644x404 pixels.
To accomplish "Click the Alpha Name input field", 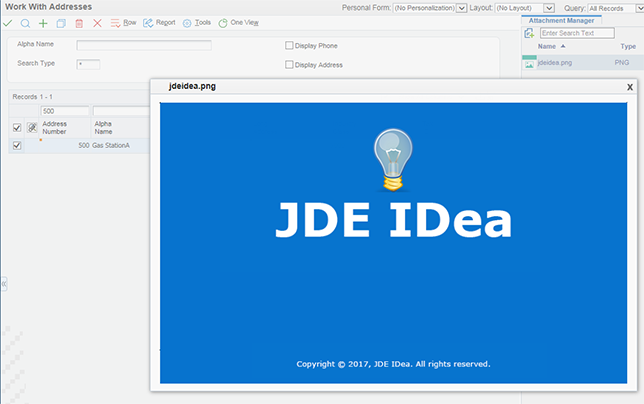I will tap(144, 45).
